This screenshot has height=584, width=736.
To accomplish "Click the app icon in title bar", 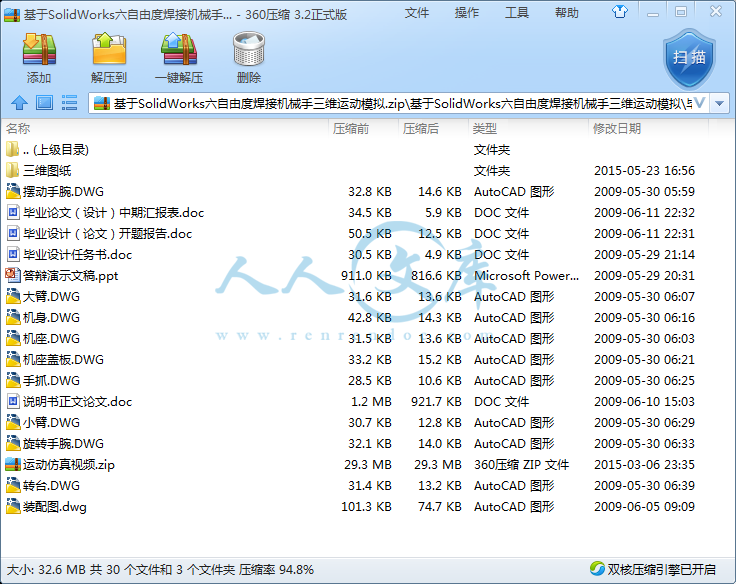I will 12,15.
